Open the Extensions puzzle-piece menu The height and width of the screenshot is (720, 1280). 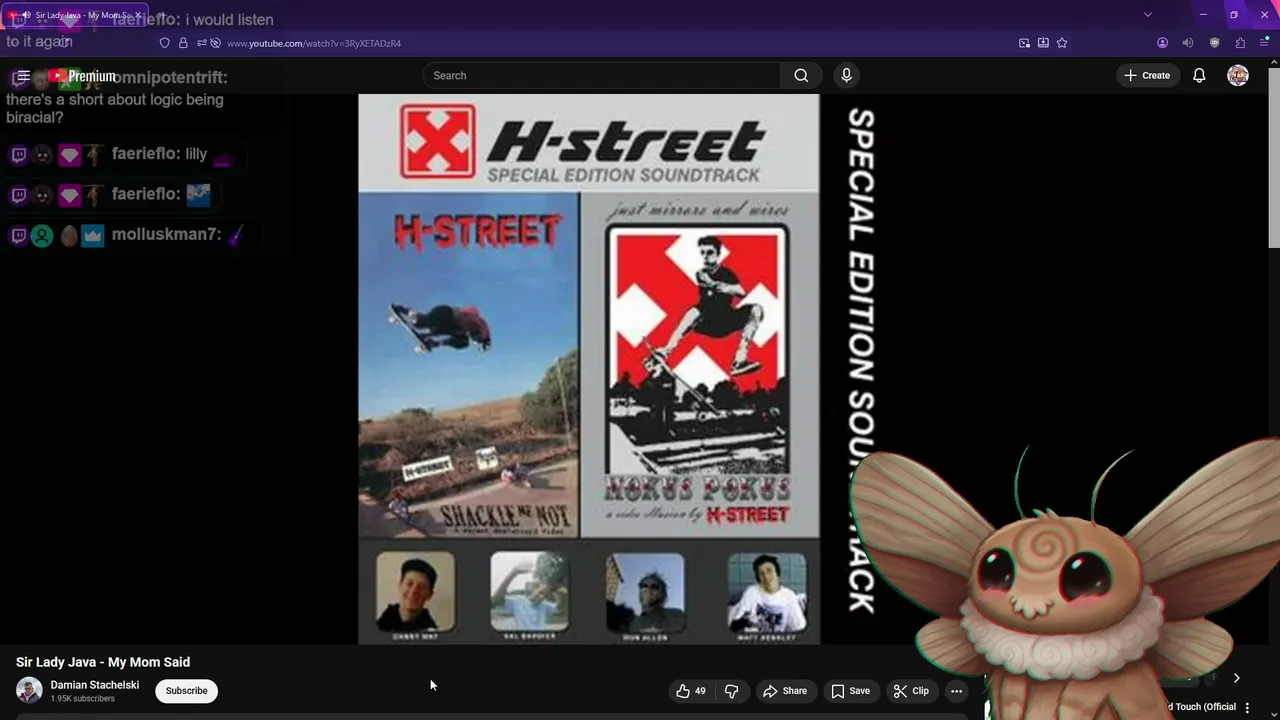(x=1241, y=43)
